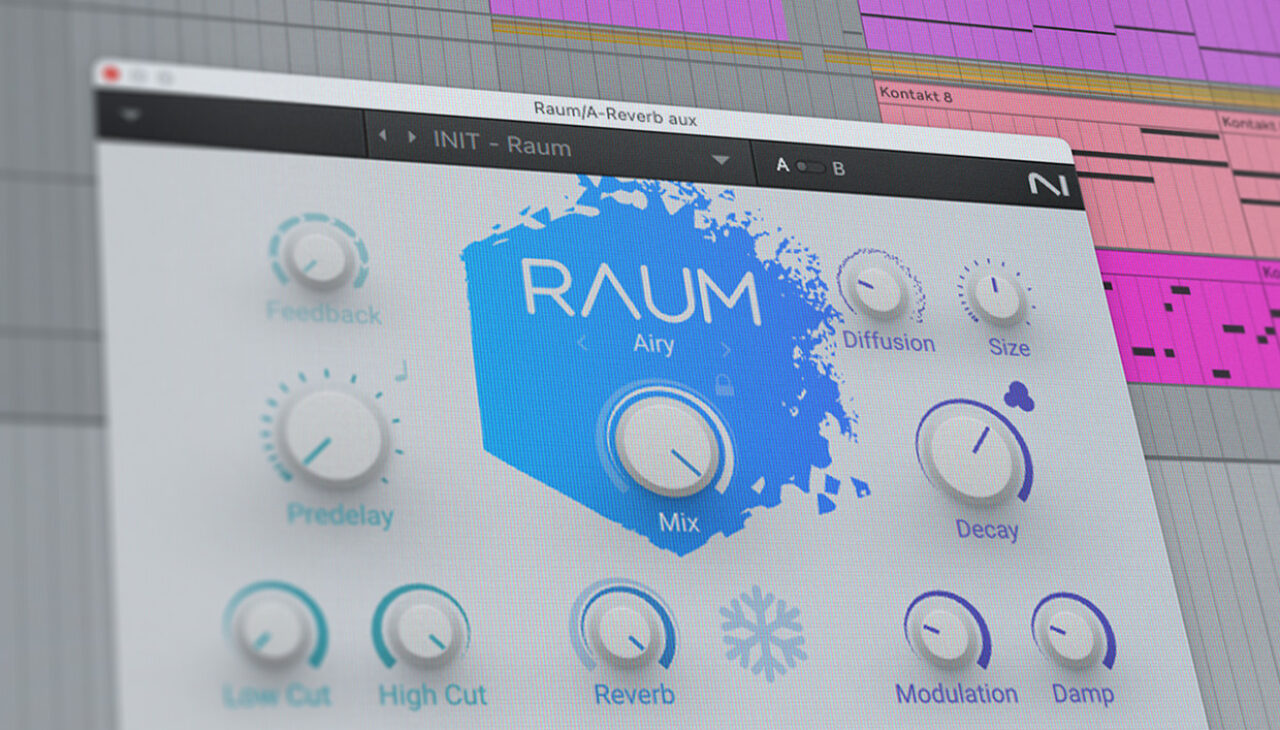
Task: Open the top-left header menu arrow
Action: 130,113
